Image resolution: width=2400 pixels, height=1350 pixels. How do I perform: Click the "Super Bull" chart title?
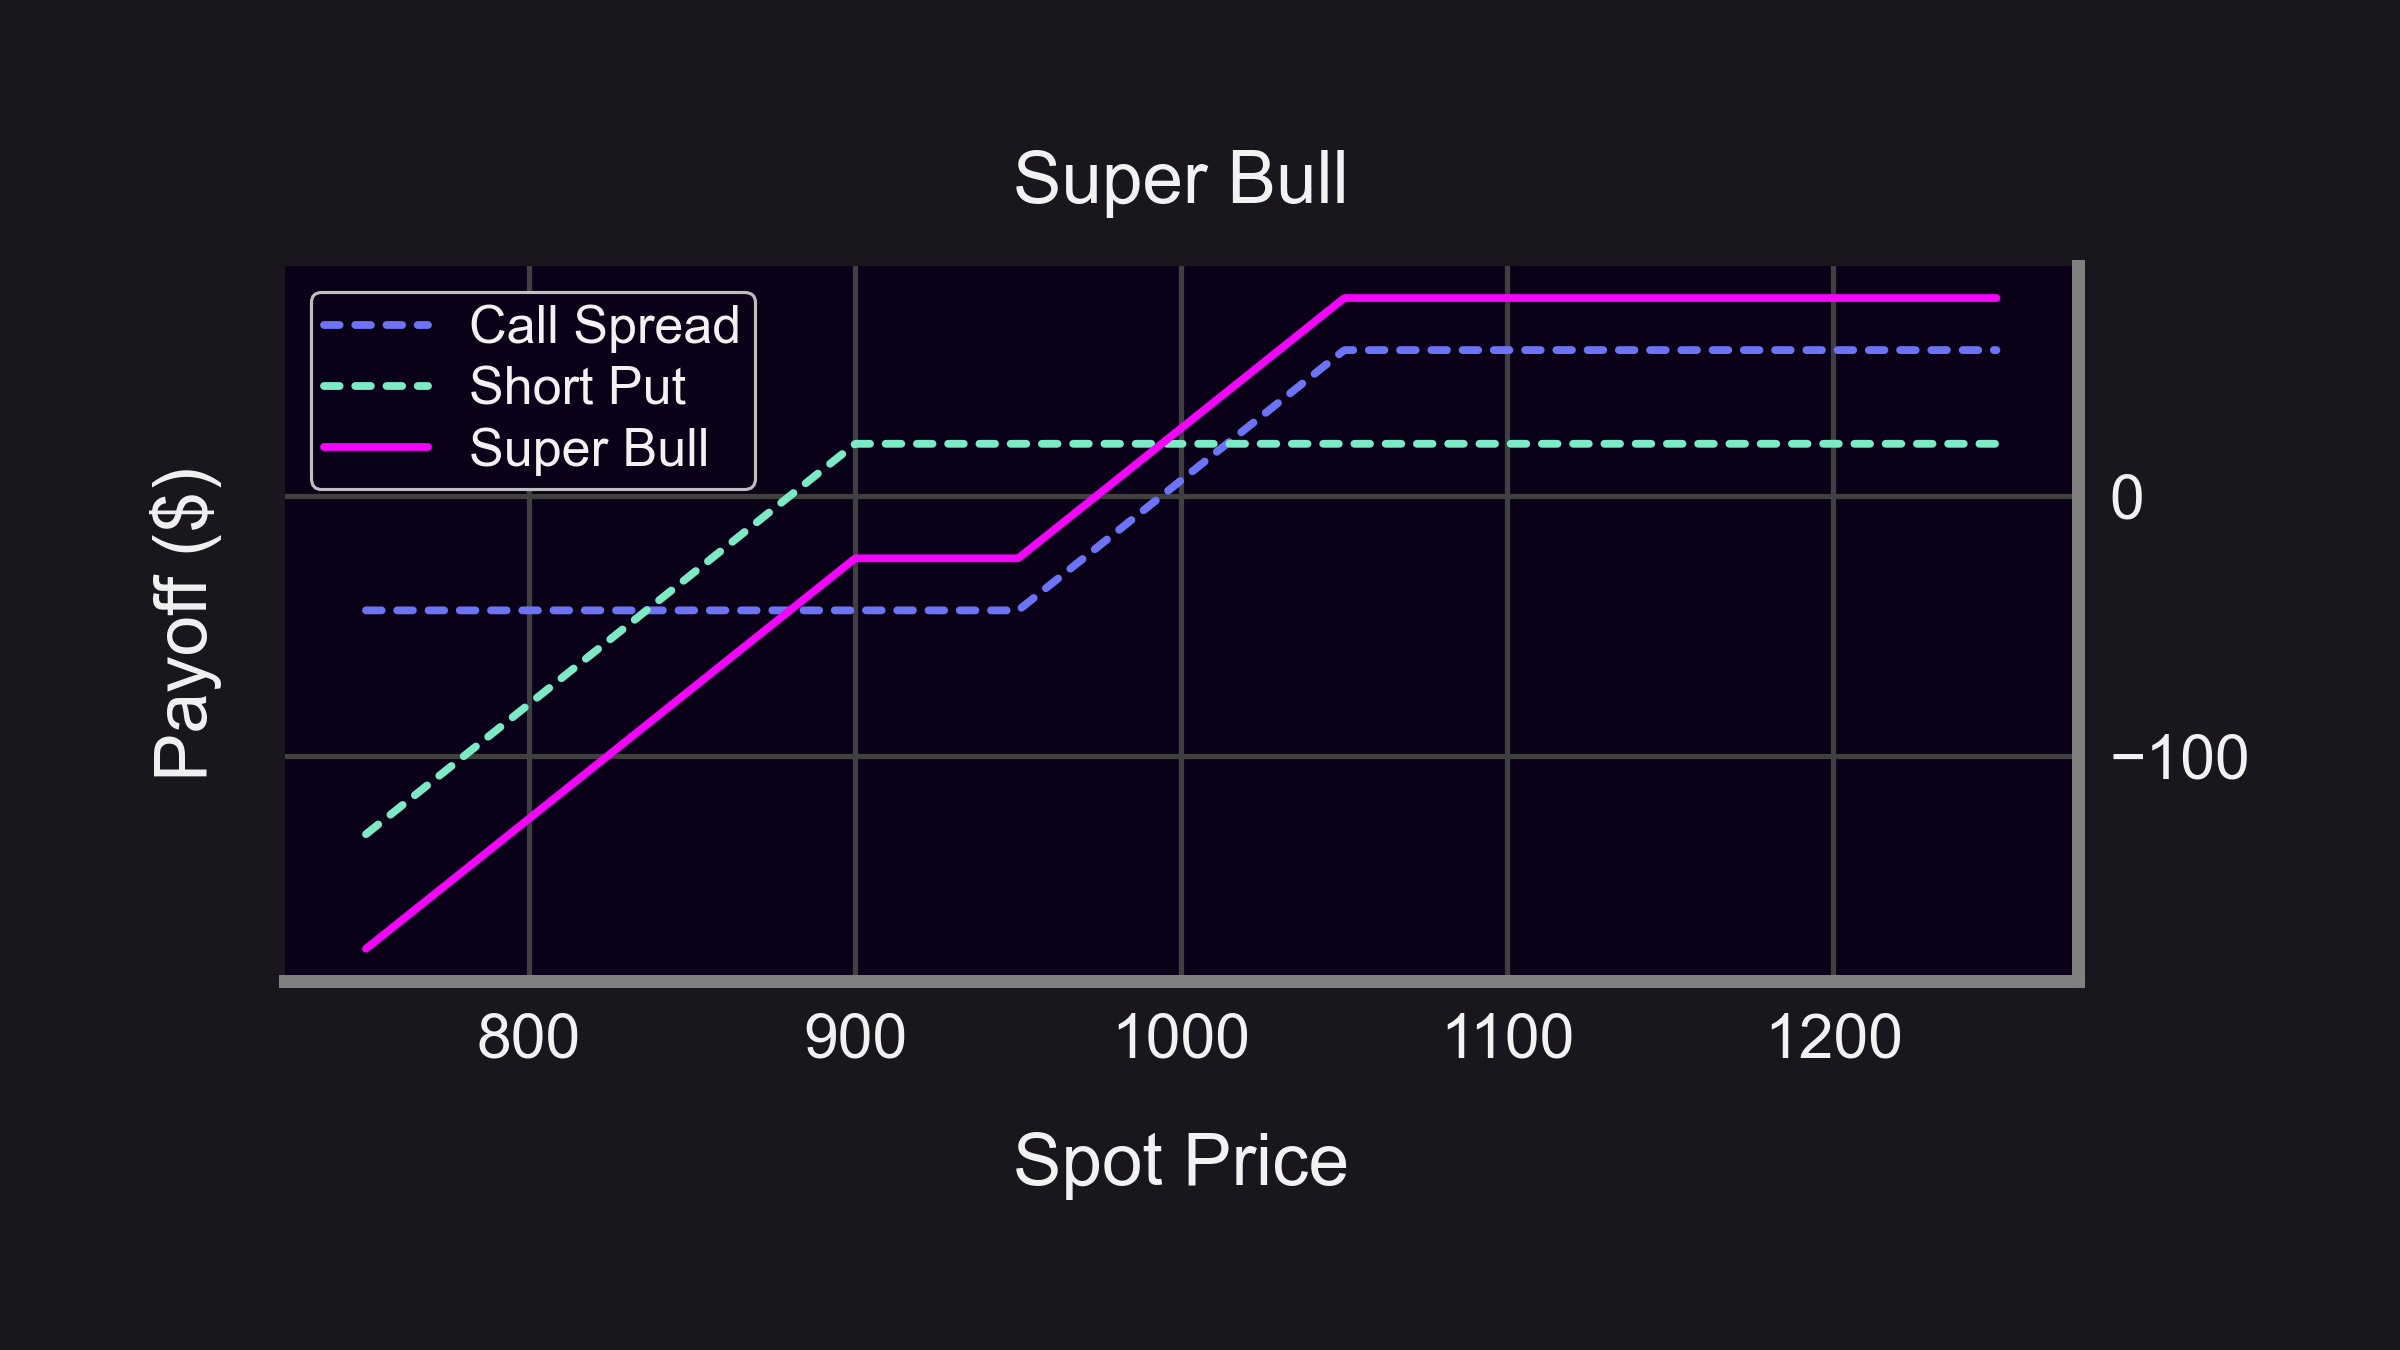1180,180
